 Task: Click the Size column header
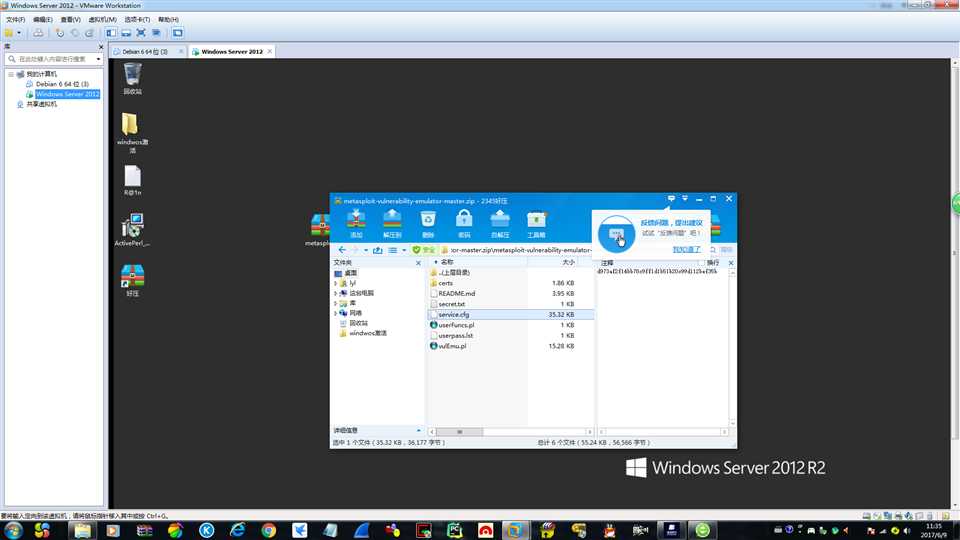pos(552,262)
